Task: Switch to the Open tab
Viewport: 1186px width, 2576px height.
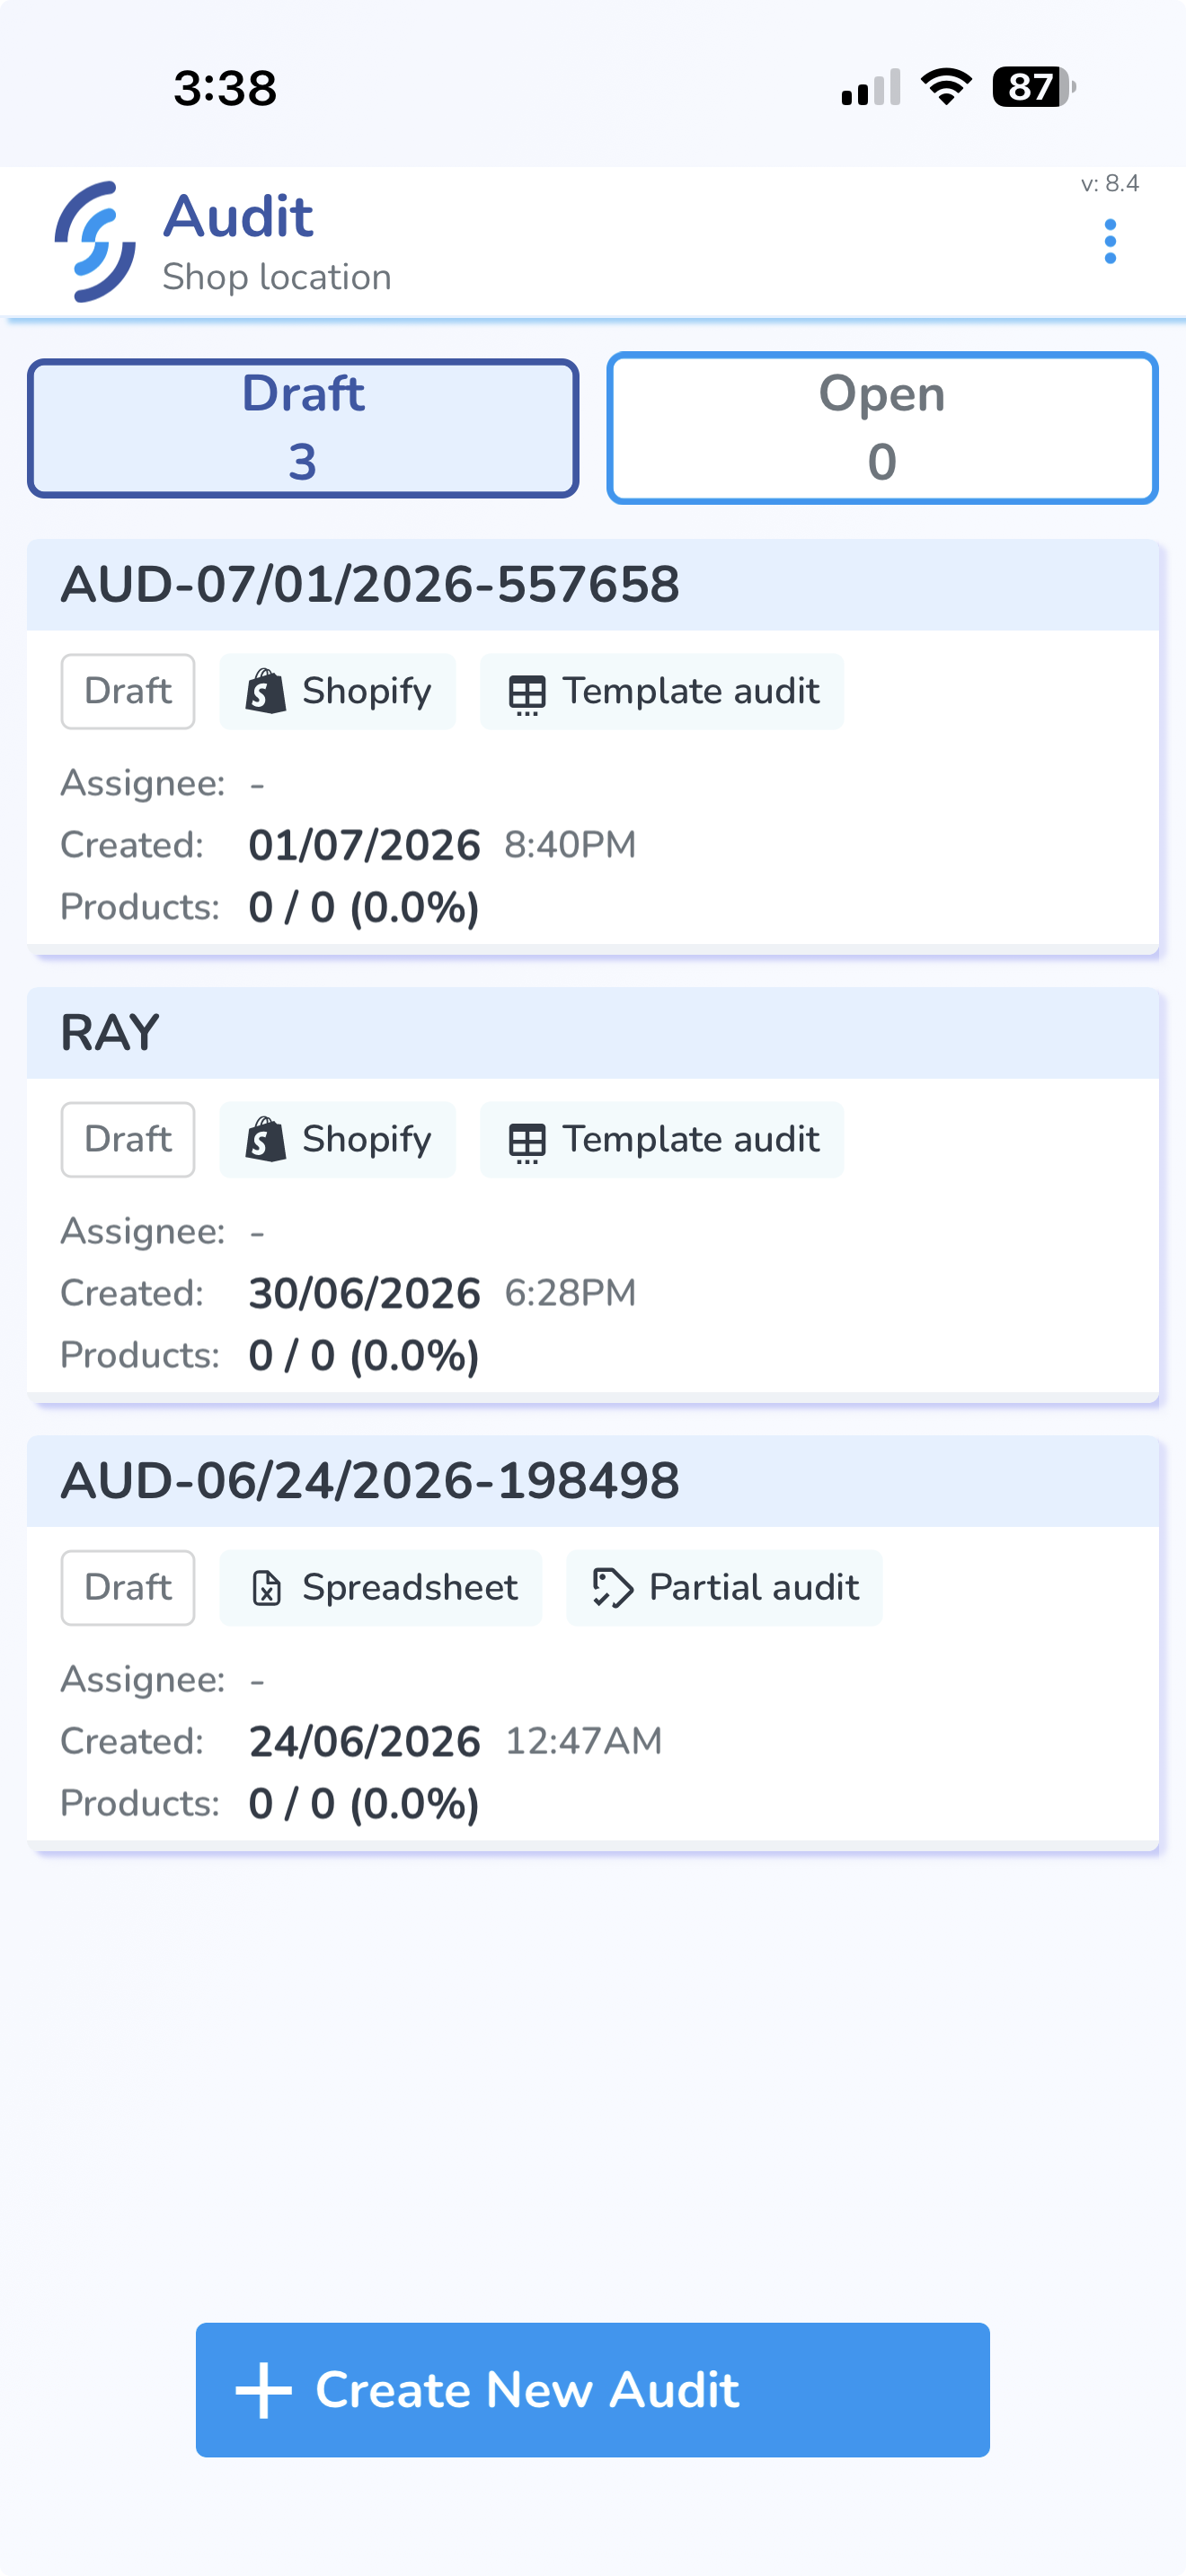Action: click(882, 428)
